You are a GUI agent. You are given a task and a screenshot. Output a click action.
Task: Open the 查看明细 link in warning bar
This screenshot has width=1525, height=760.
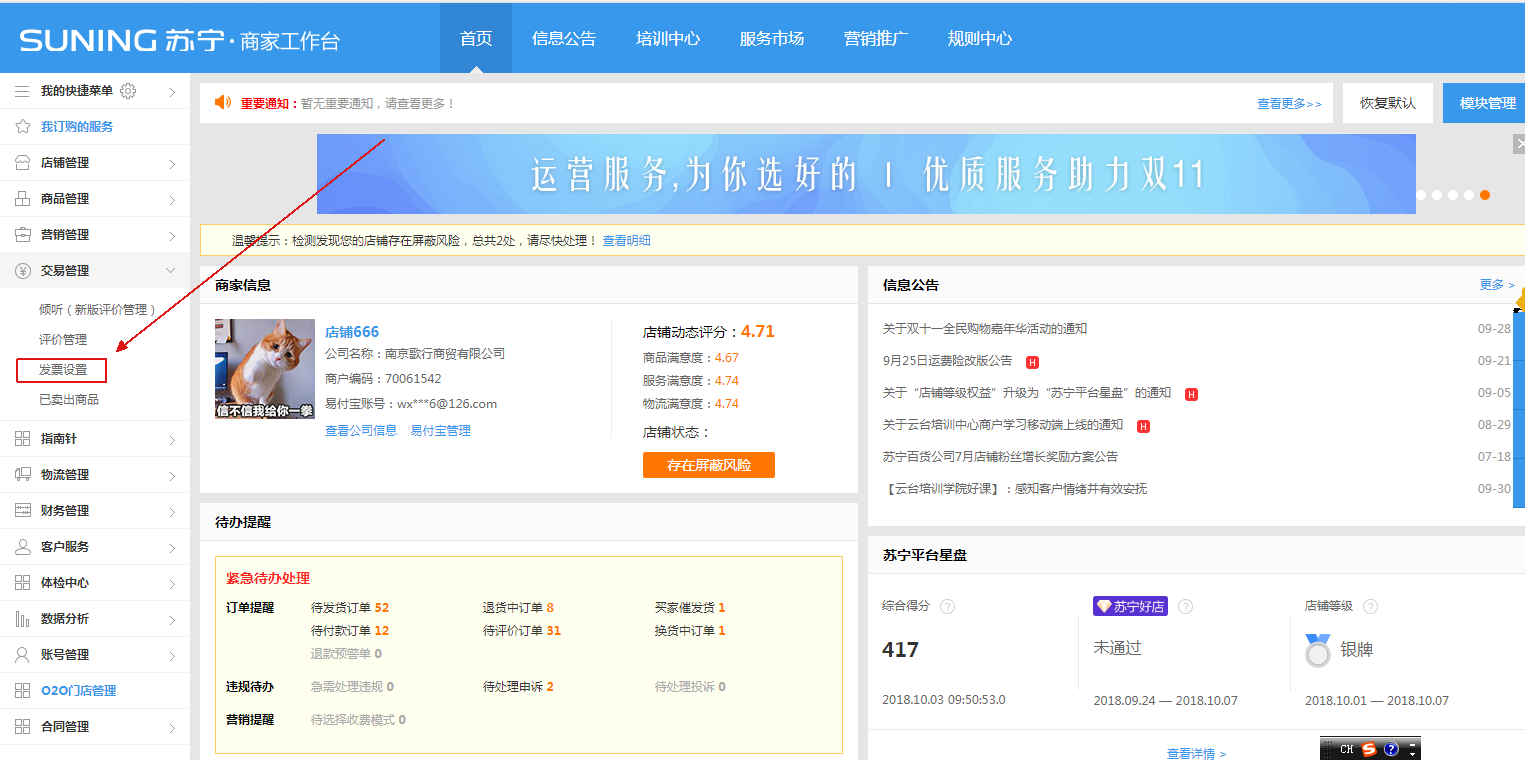point(627,241)
